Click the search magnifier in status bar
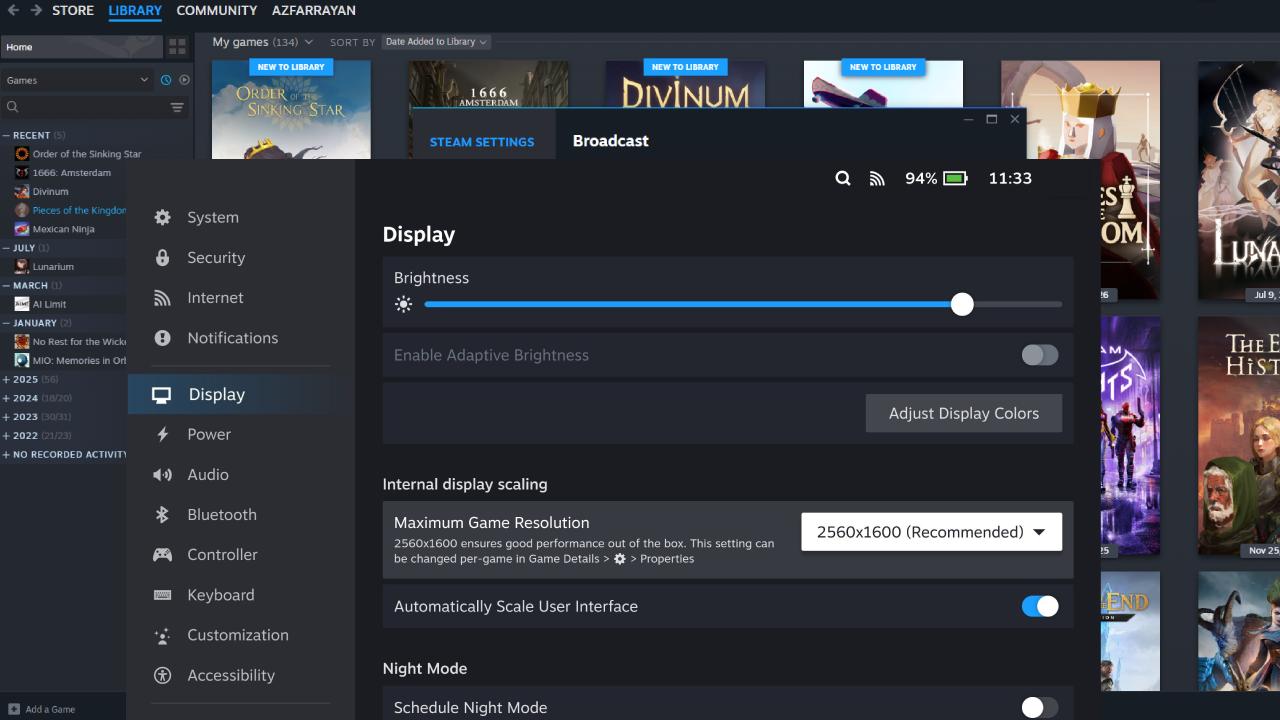1280x720 pixels. pos(843,178)
